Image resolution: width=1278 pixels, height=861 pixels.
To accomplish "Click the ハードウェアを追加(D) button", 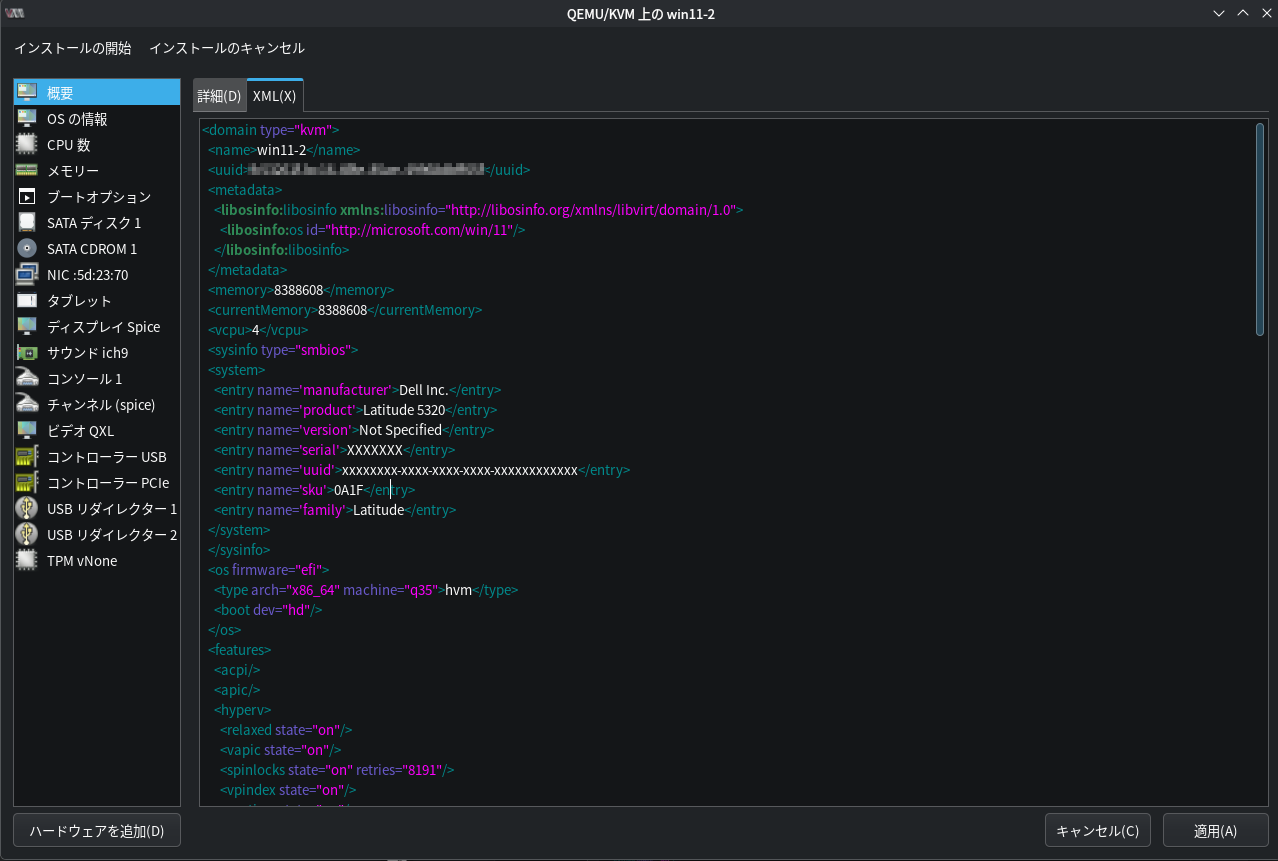I will coord(97,831).
